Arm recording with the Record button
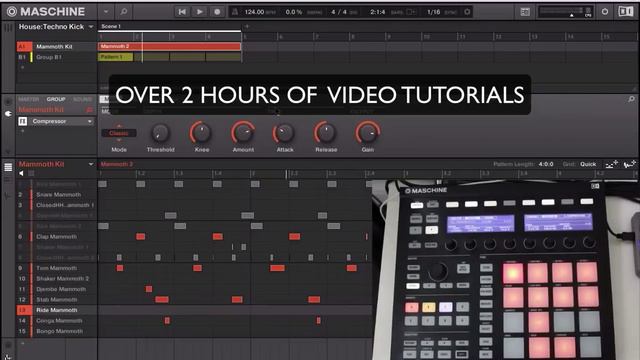 pos(217,12)
